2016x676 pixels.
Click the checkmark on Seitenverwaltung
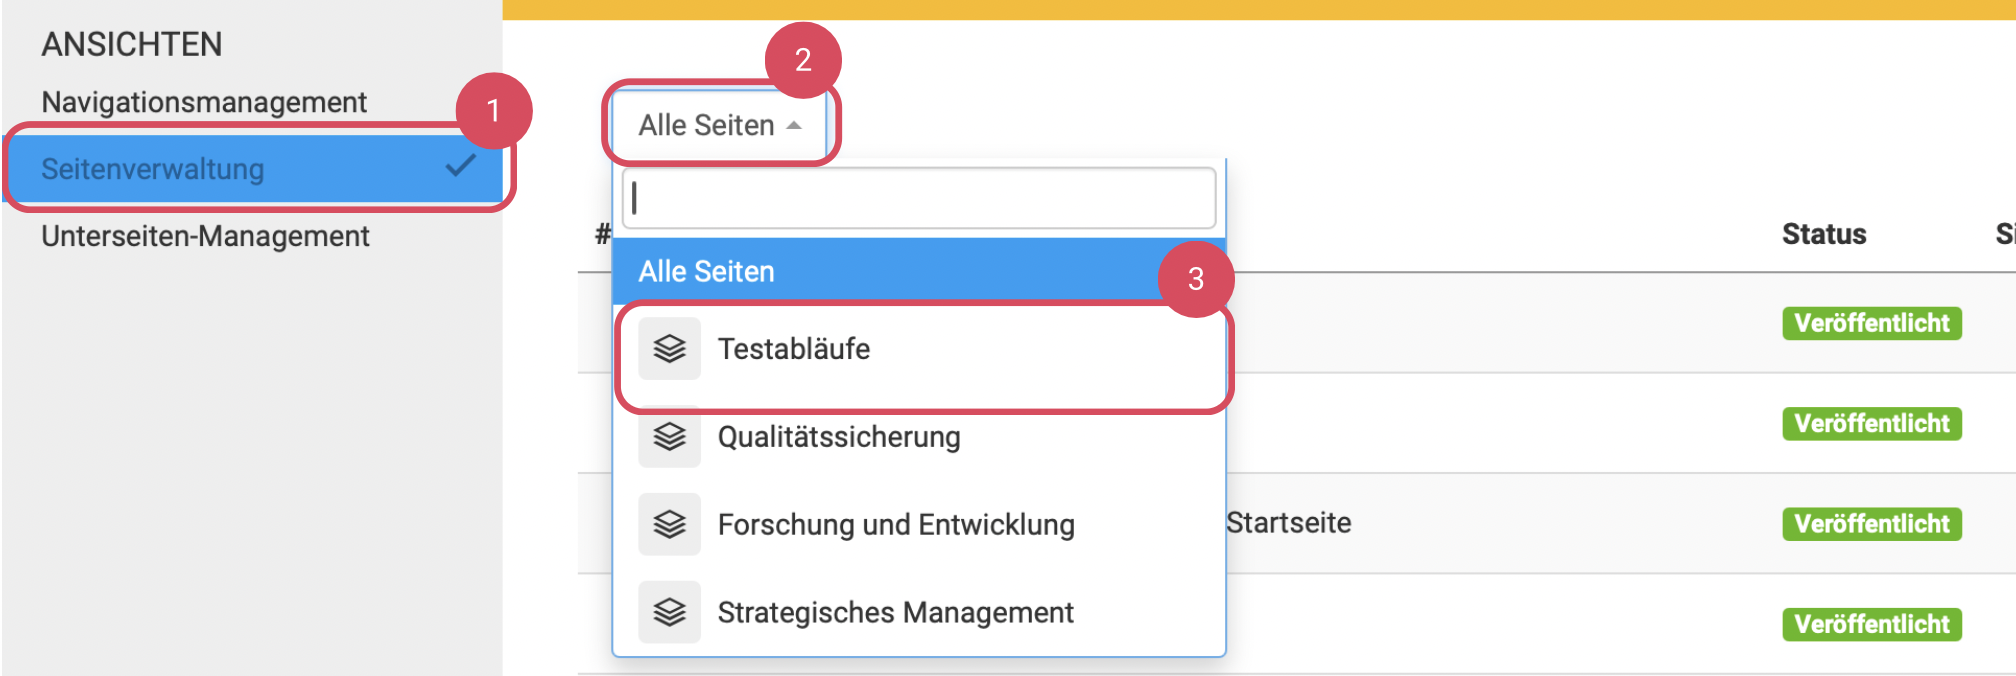point(460,166)
